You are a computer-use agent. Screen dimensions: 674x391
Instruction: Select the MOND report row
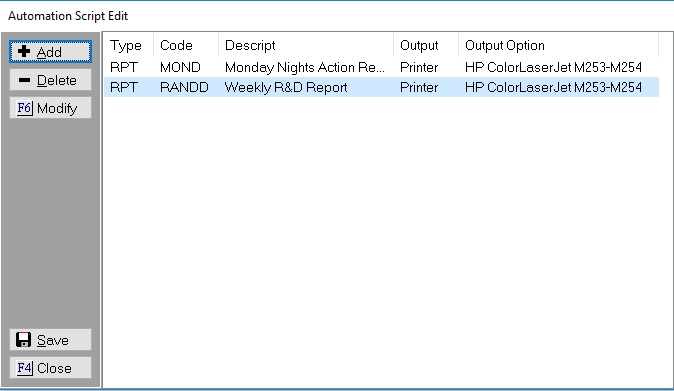[x=381, y=67]
